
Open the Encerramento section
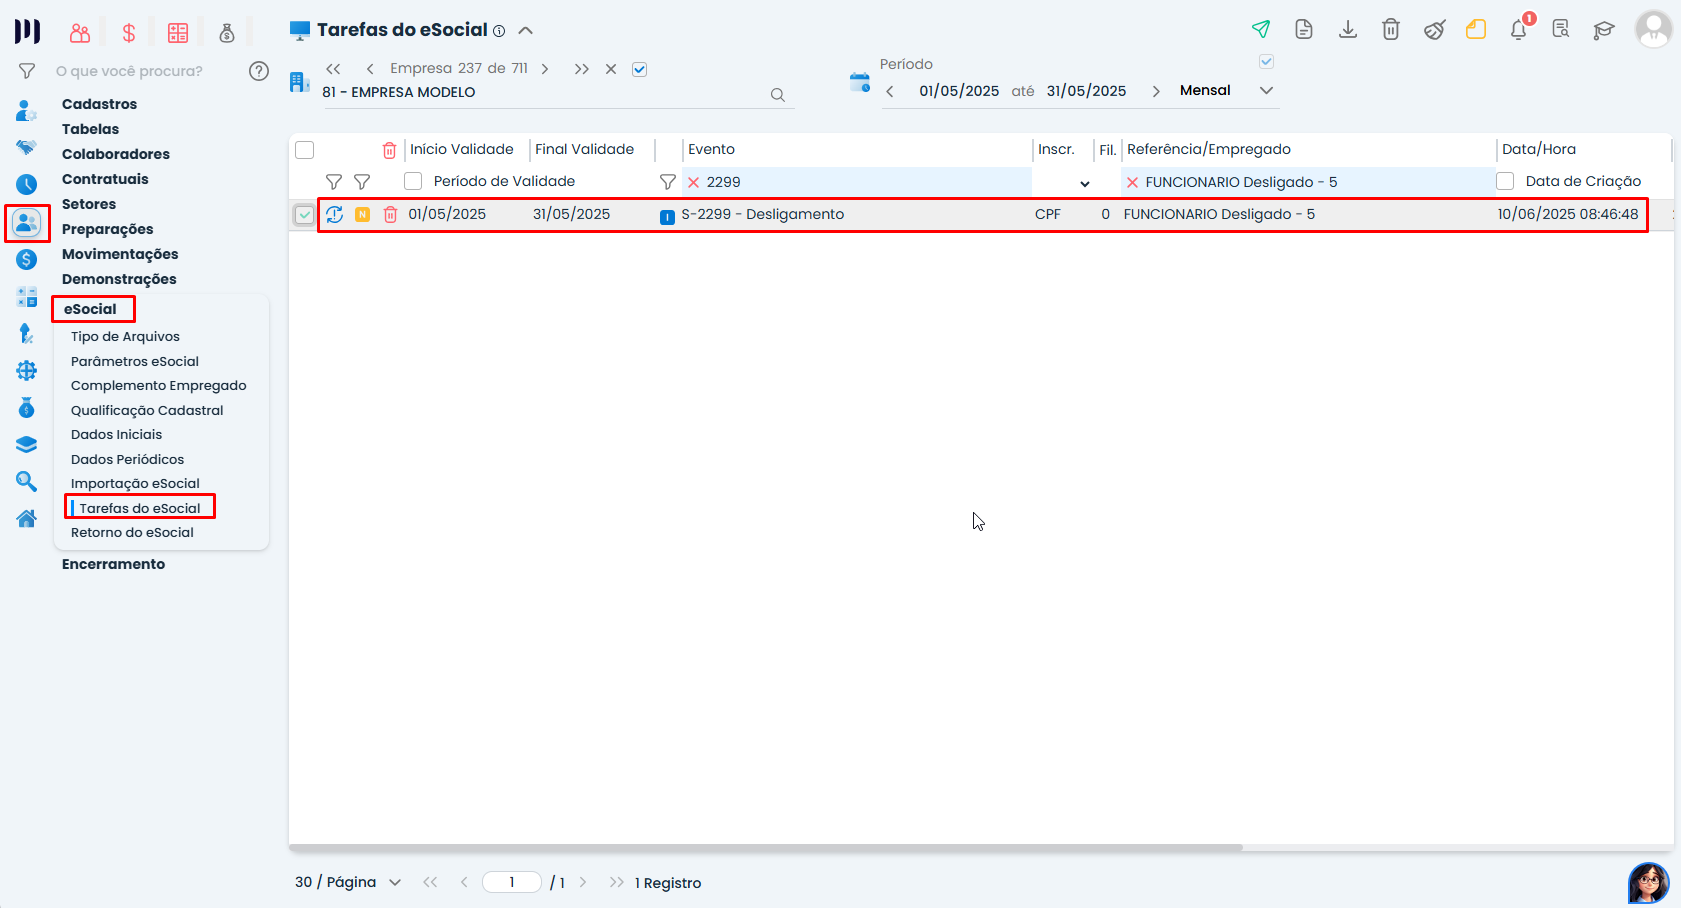click(114, 564)
